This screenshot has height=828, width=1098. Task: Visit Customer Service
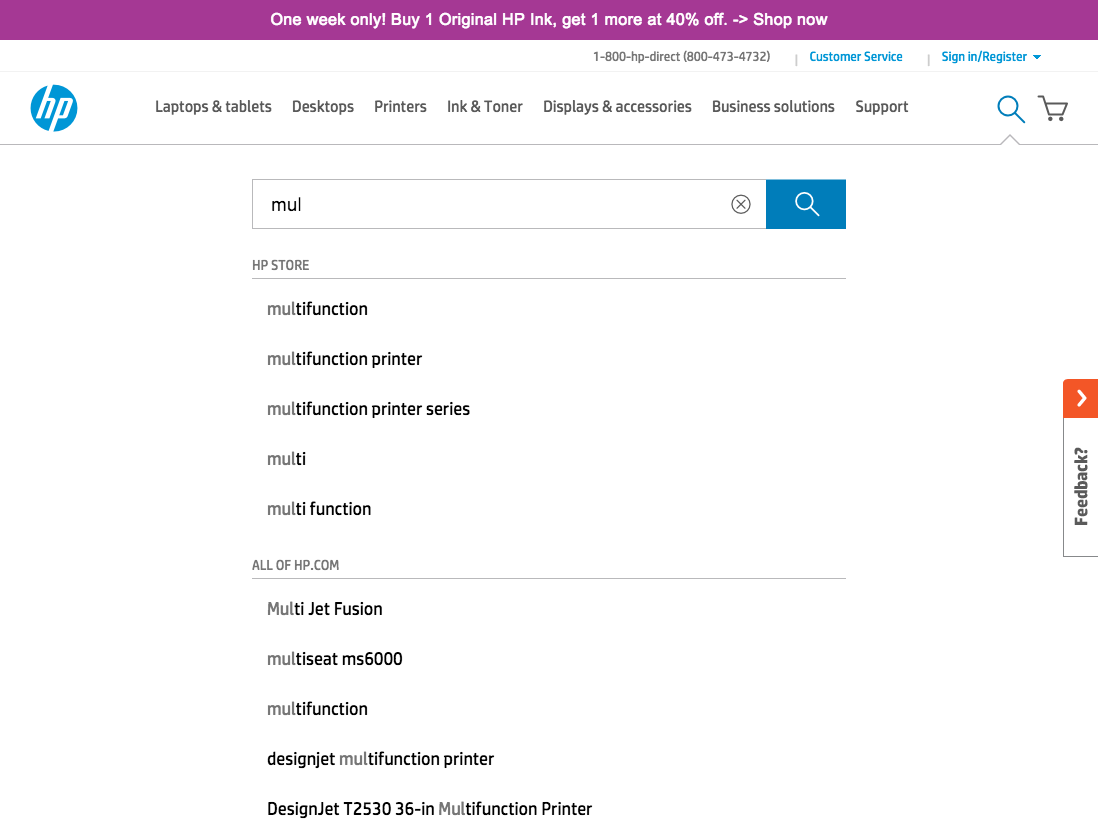[x=856, y=57]
